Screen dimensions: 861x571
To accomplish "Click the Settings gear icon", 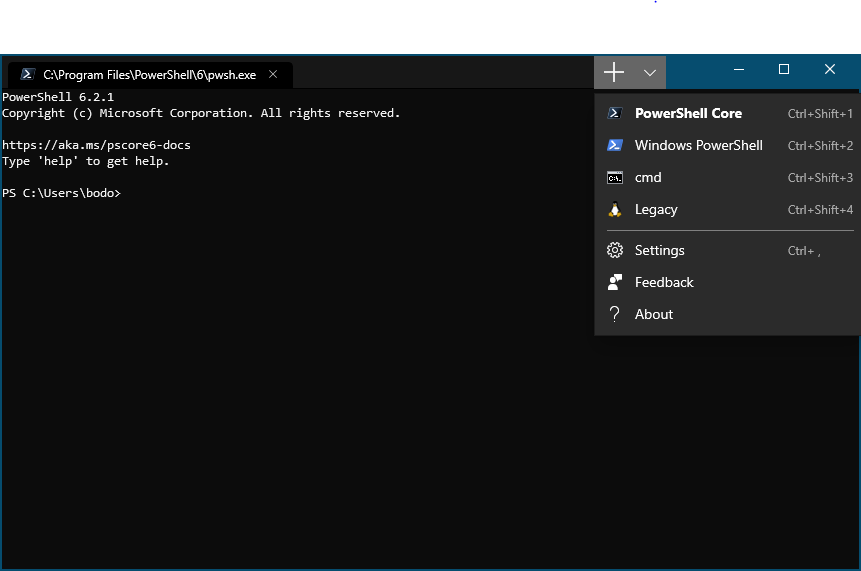I will tap(614, 250).
